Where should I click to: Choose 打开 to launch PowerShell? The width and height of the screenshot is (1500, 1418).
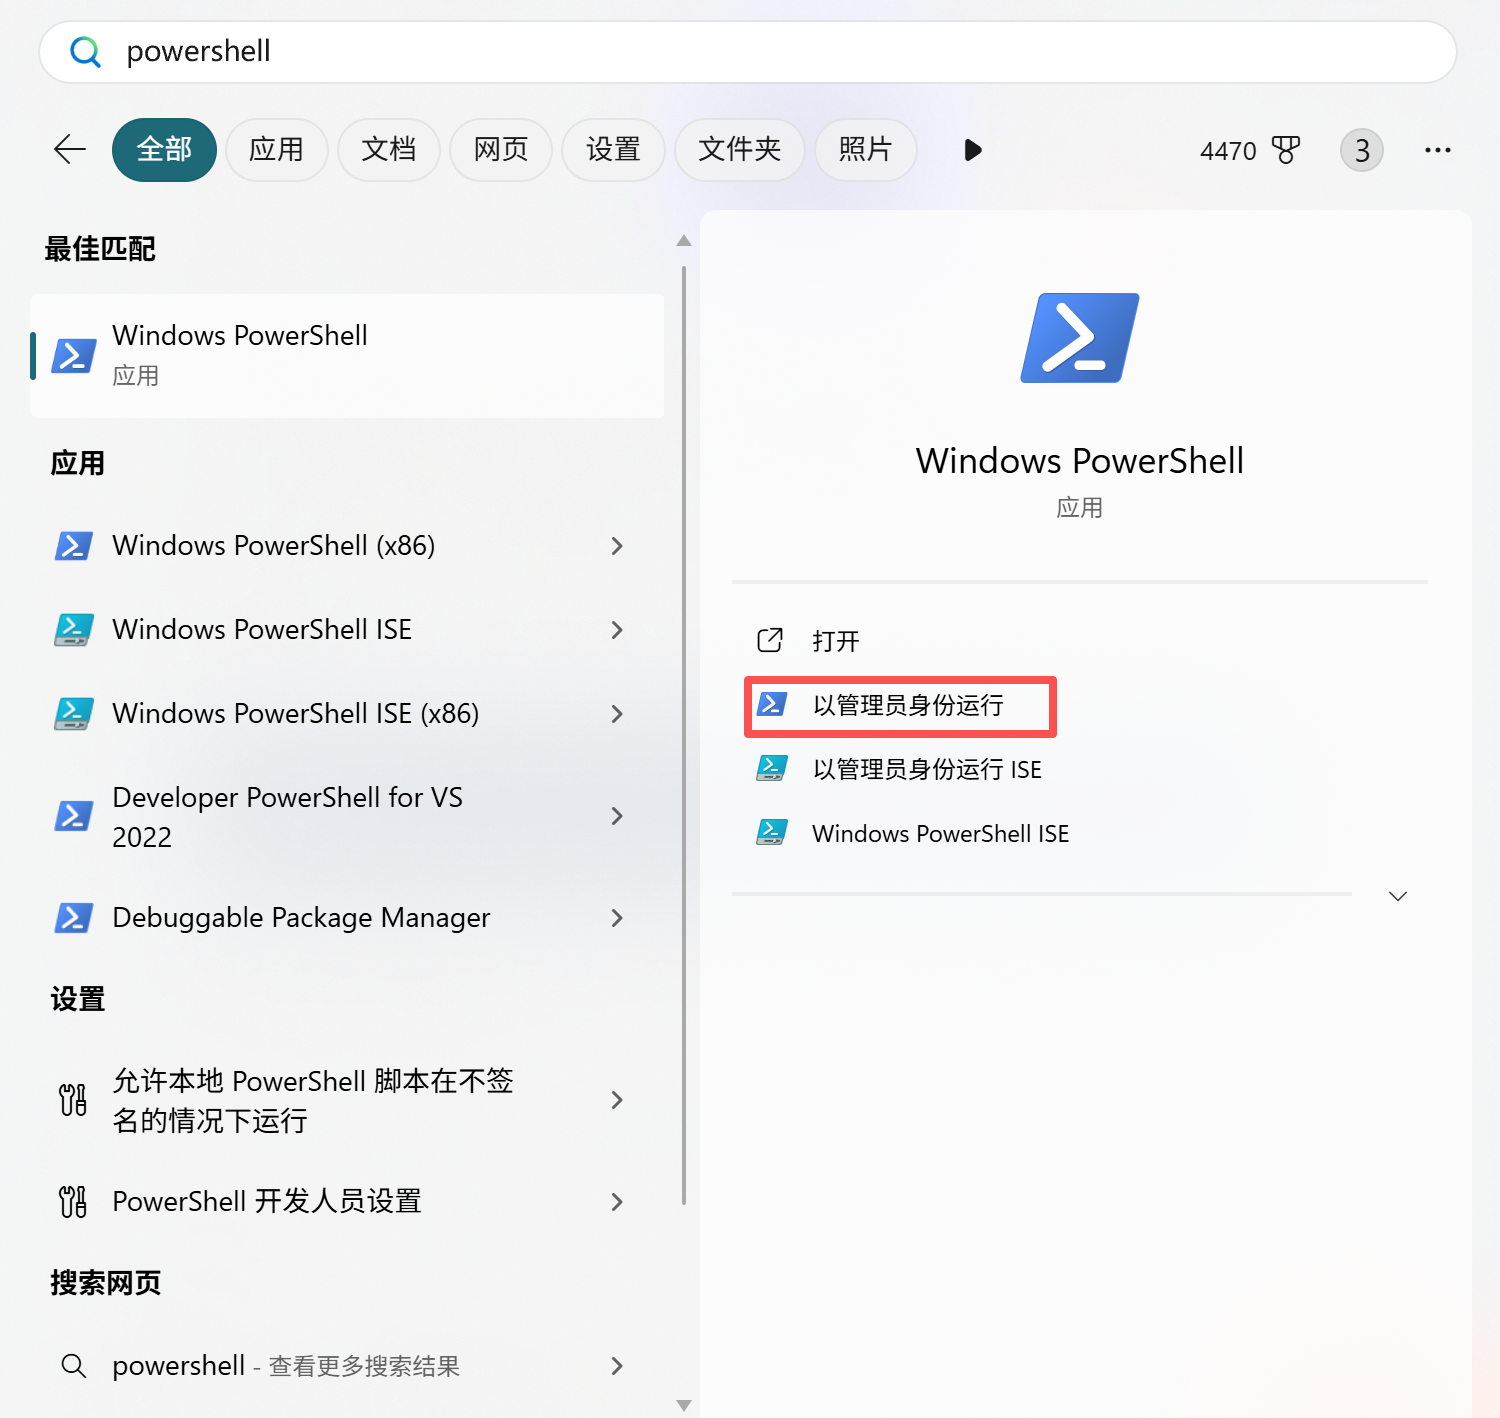click(x=836, y=641)
